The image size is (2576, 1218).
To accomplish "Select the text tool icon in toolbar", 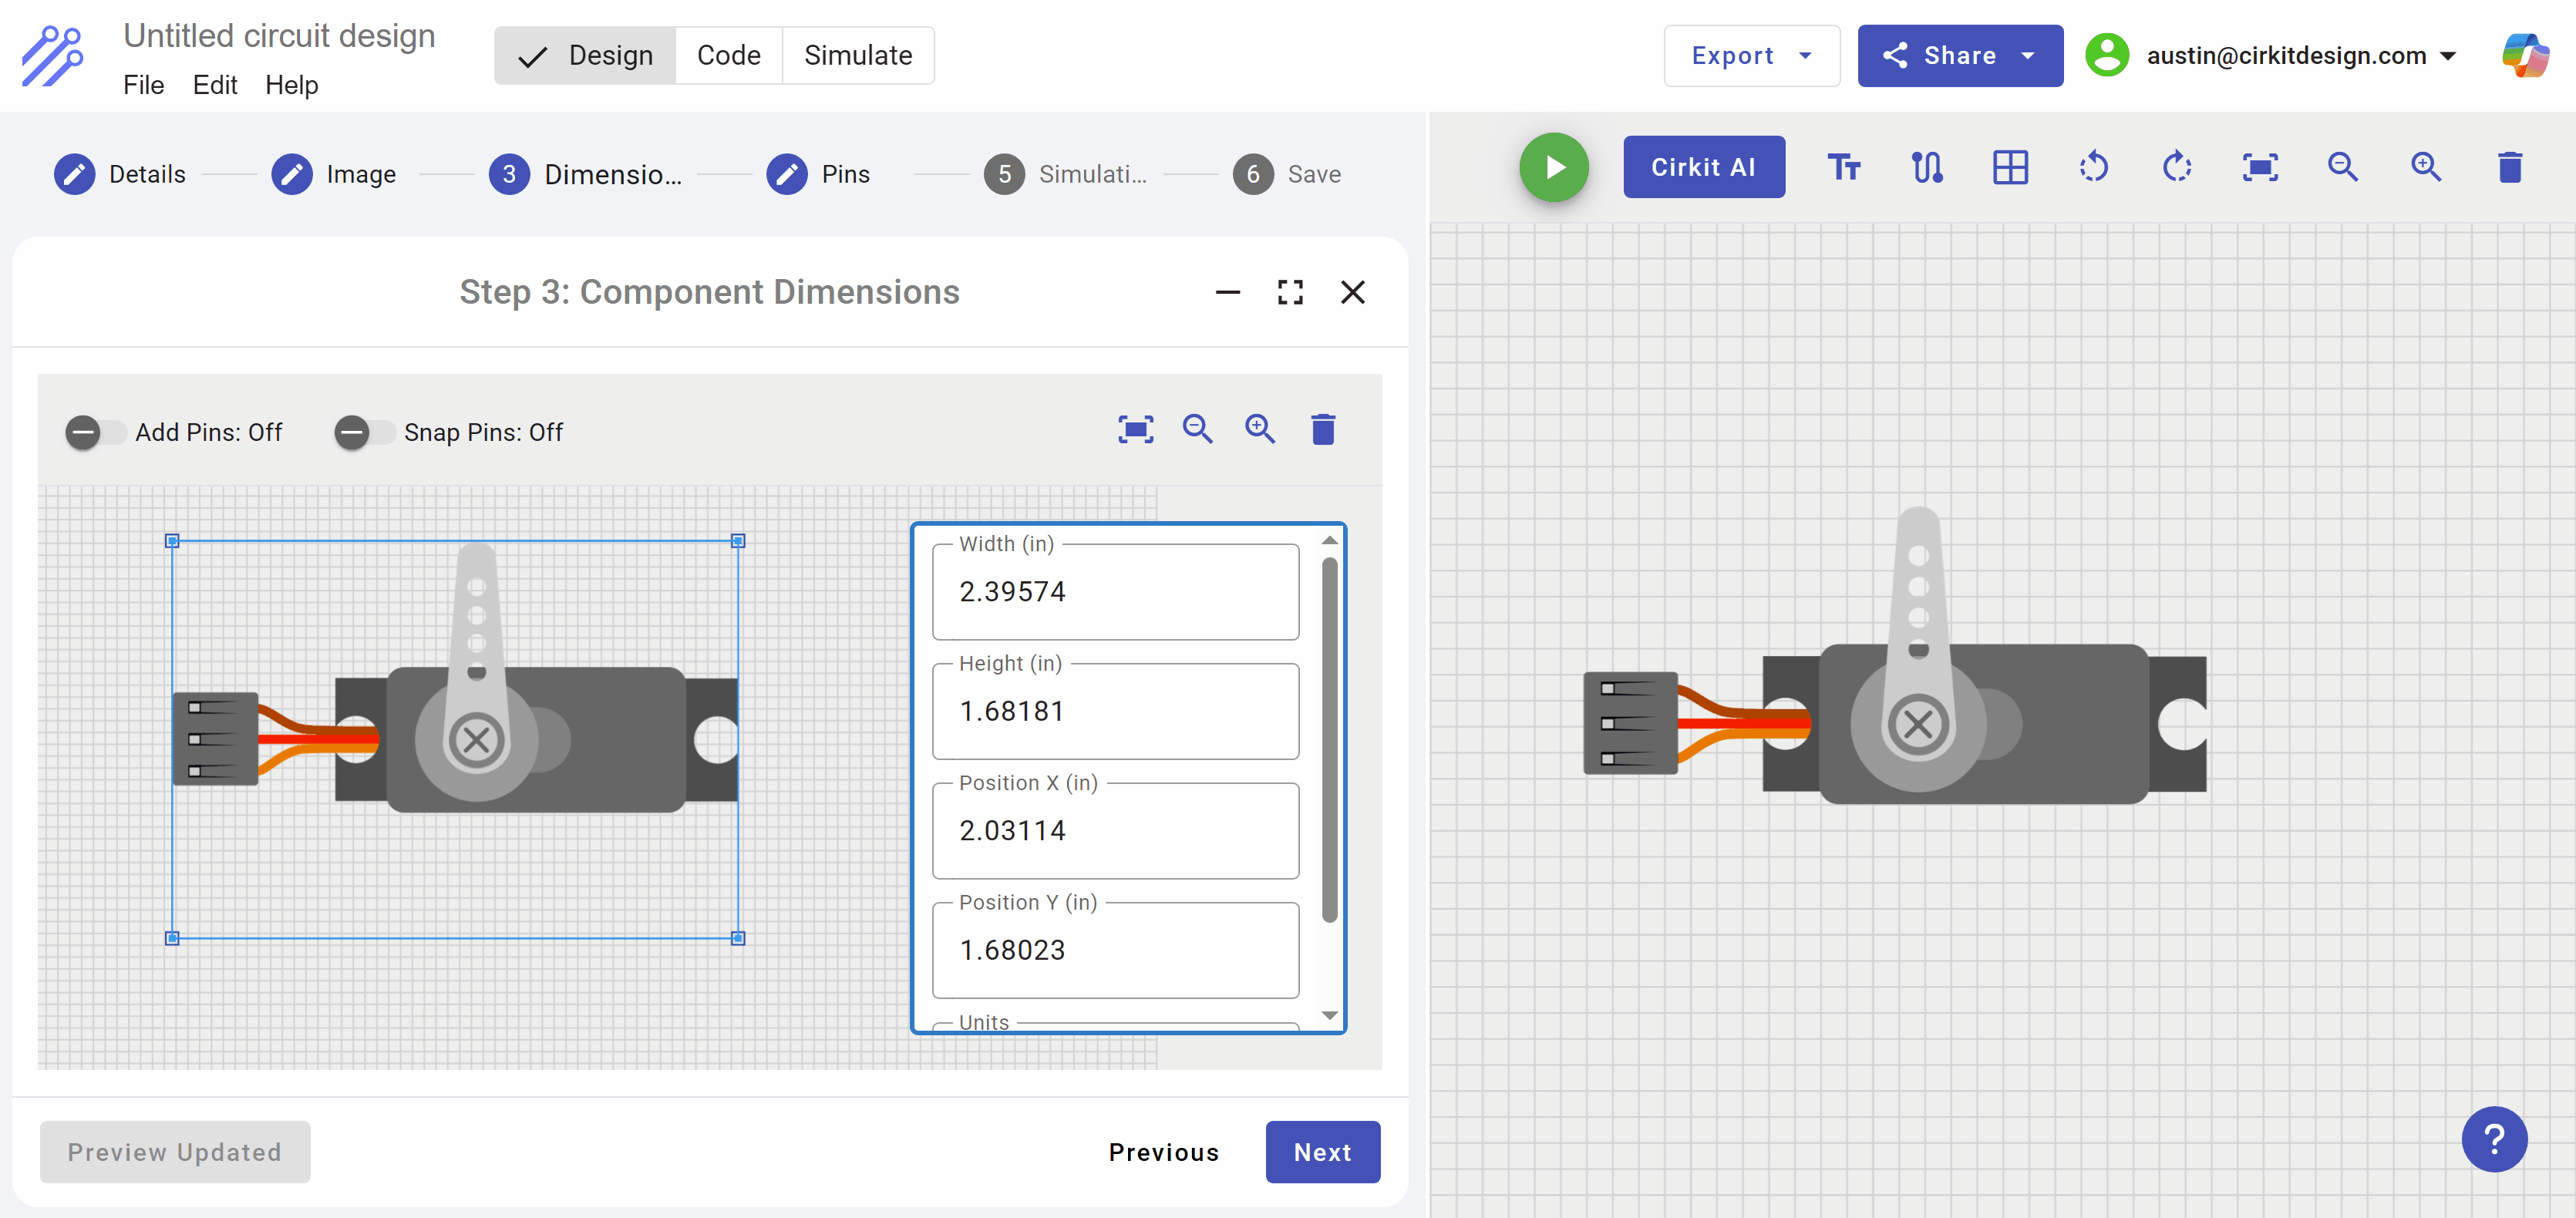I will click(x=1843, y=167).
